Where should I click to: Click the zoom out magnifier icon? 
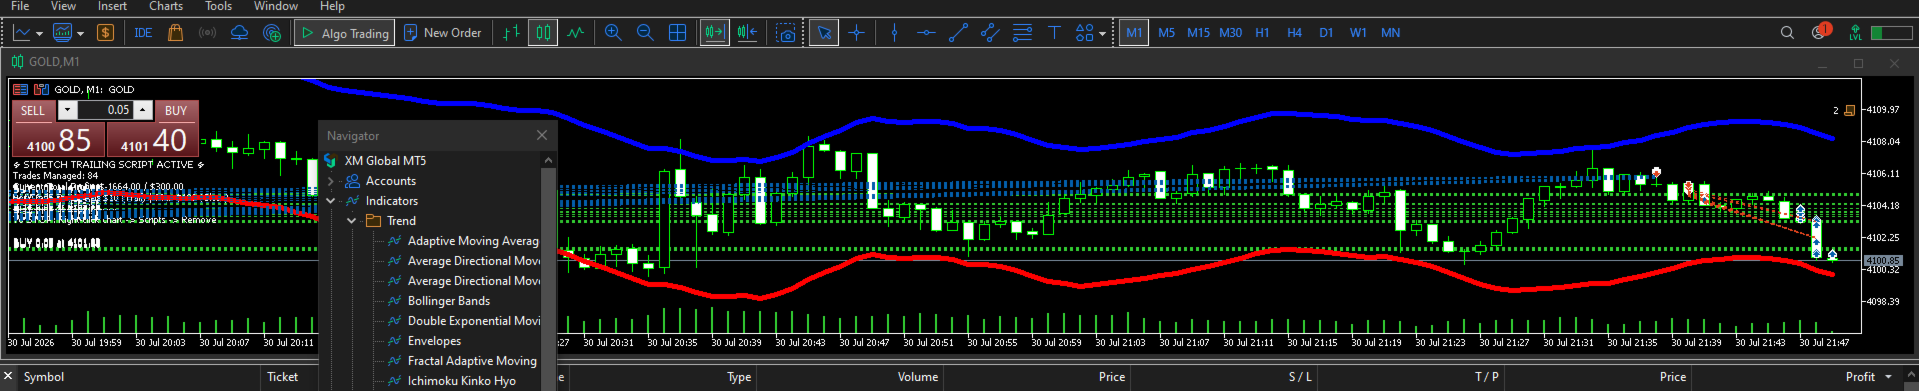point(645,33)
